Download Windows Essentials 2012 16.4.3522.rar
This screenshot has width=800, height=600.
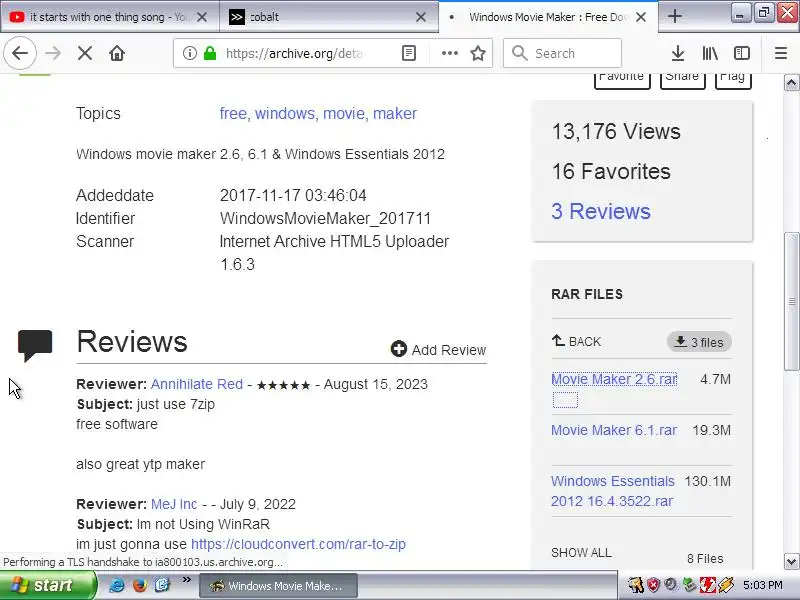613,491
